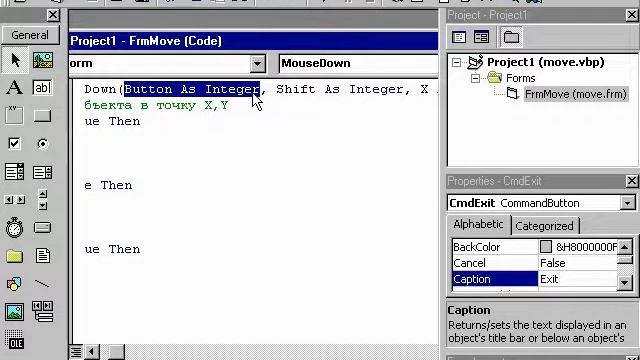Select the OptionButton control tool
The height and width of the screenshot is (360, 640).
click(42, 144)
